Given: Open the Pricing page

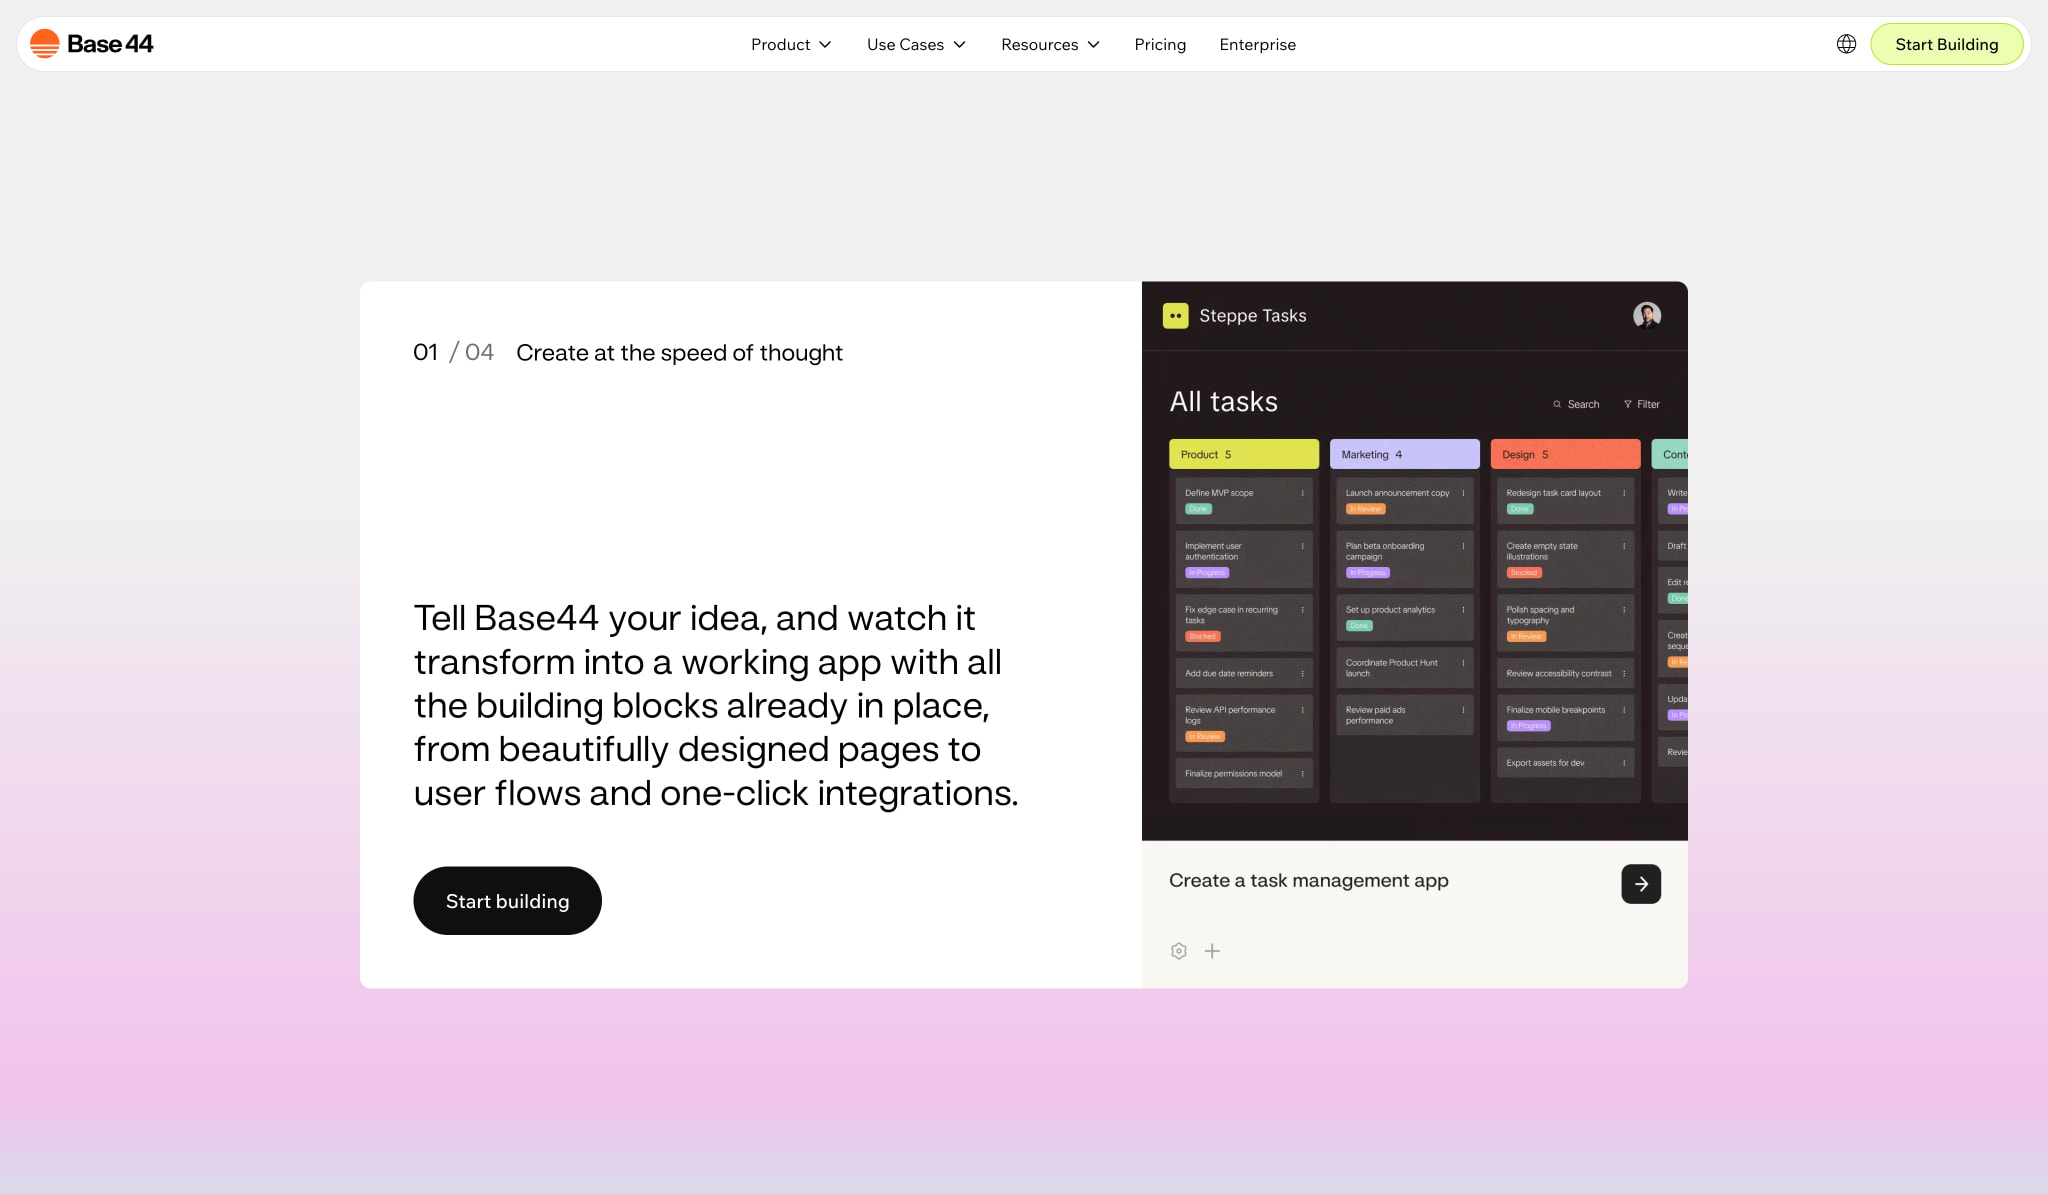Looking at the screenshot, I should tap(1160, 44).
